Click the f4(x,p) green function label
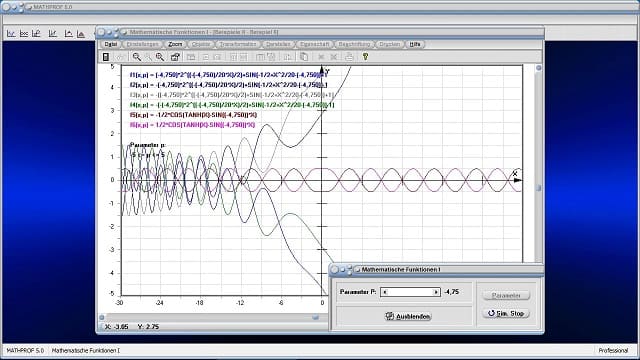The image size is (640, 360). coord(232,105)
